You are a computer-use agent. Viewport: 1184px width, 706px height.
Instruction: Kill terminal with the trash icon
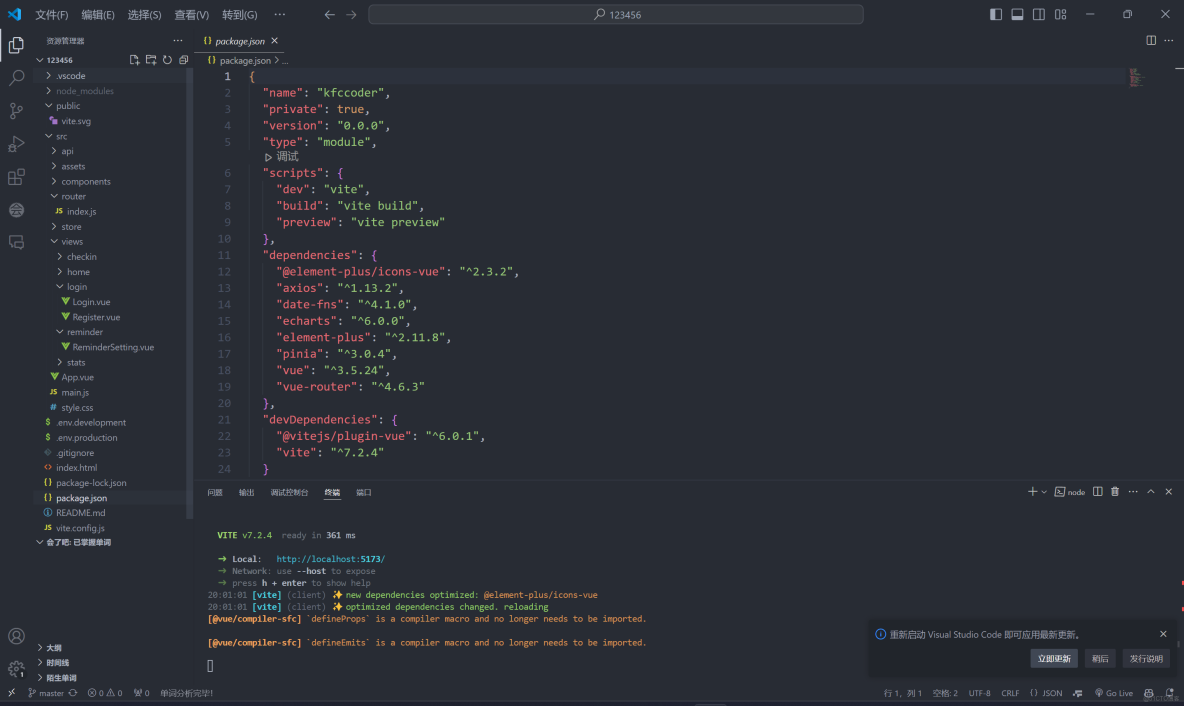[x=1115, y=492]
